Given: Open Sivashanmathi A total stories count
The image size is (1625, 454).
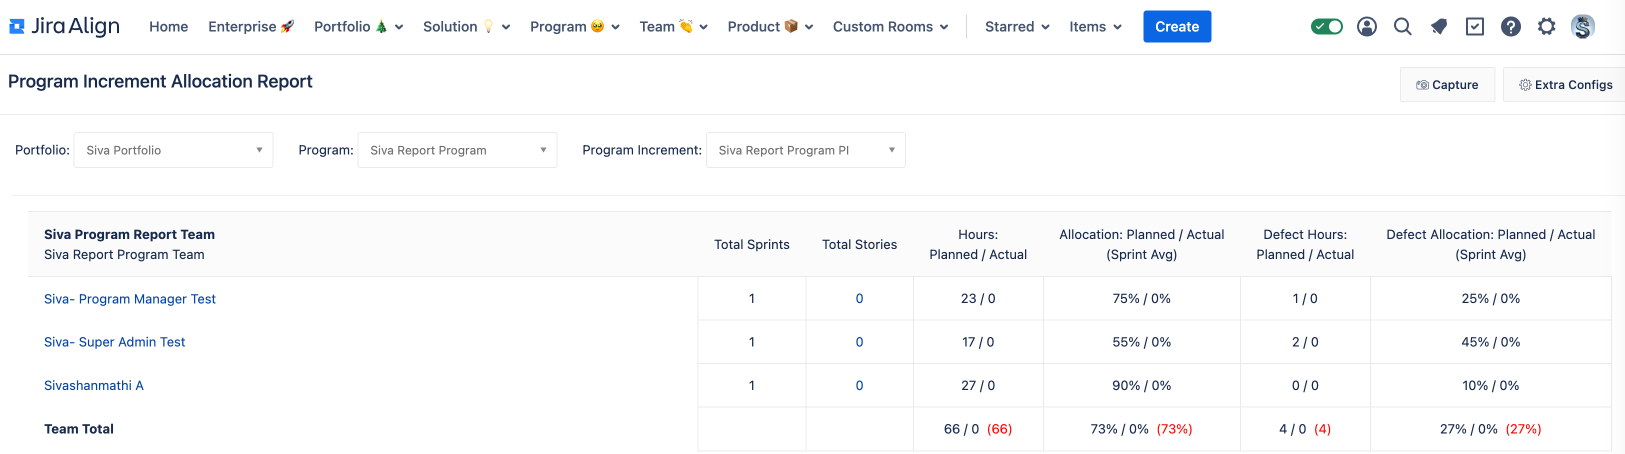Looking at the screenshot, I should coord(859,386).
